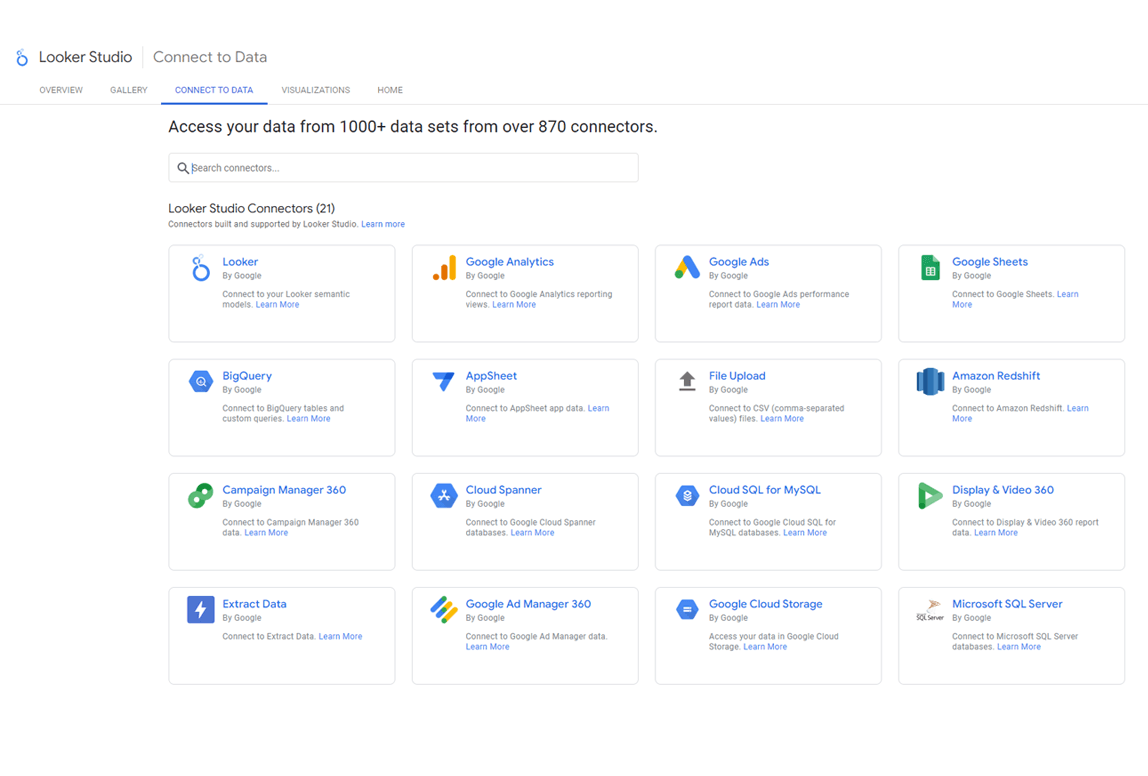This screenshot has height=776, width=1148.
Task: Open the Google Analytics title link
Action: tap(510, 261)
